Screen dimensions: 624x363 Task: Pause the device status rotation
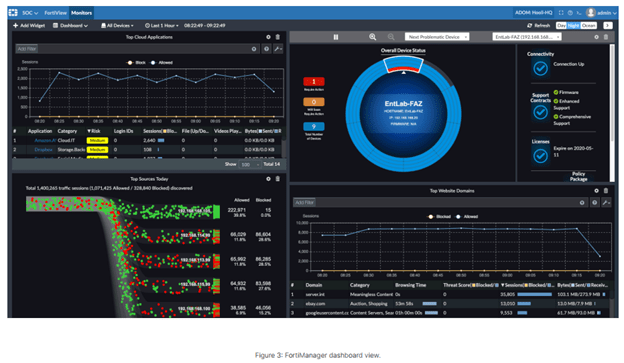(x=336, y=37)
